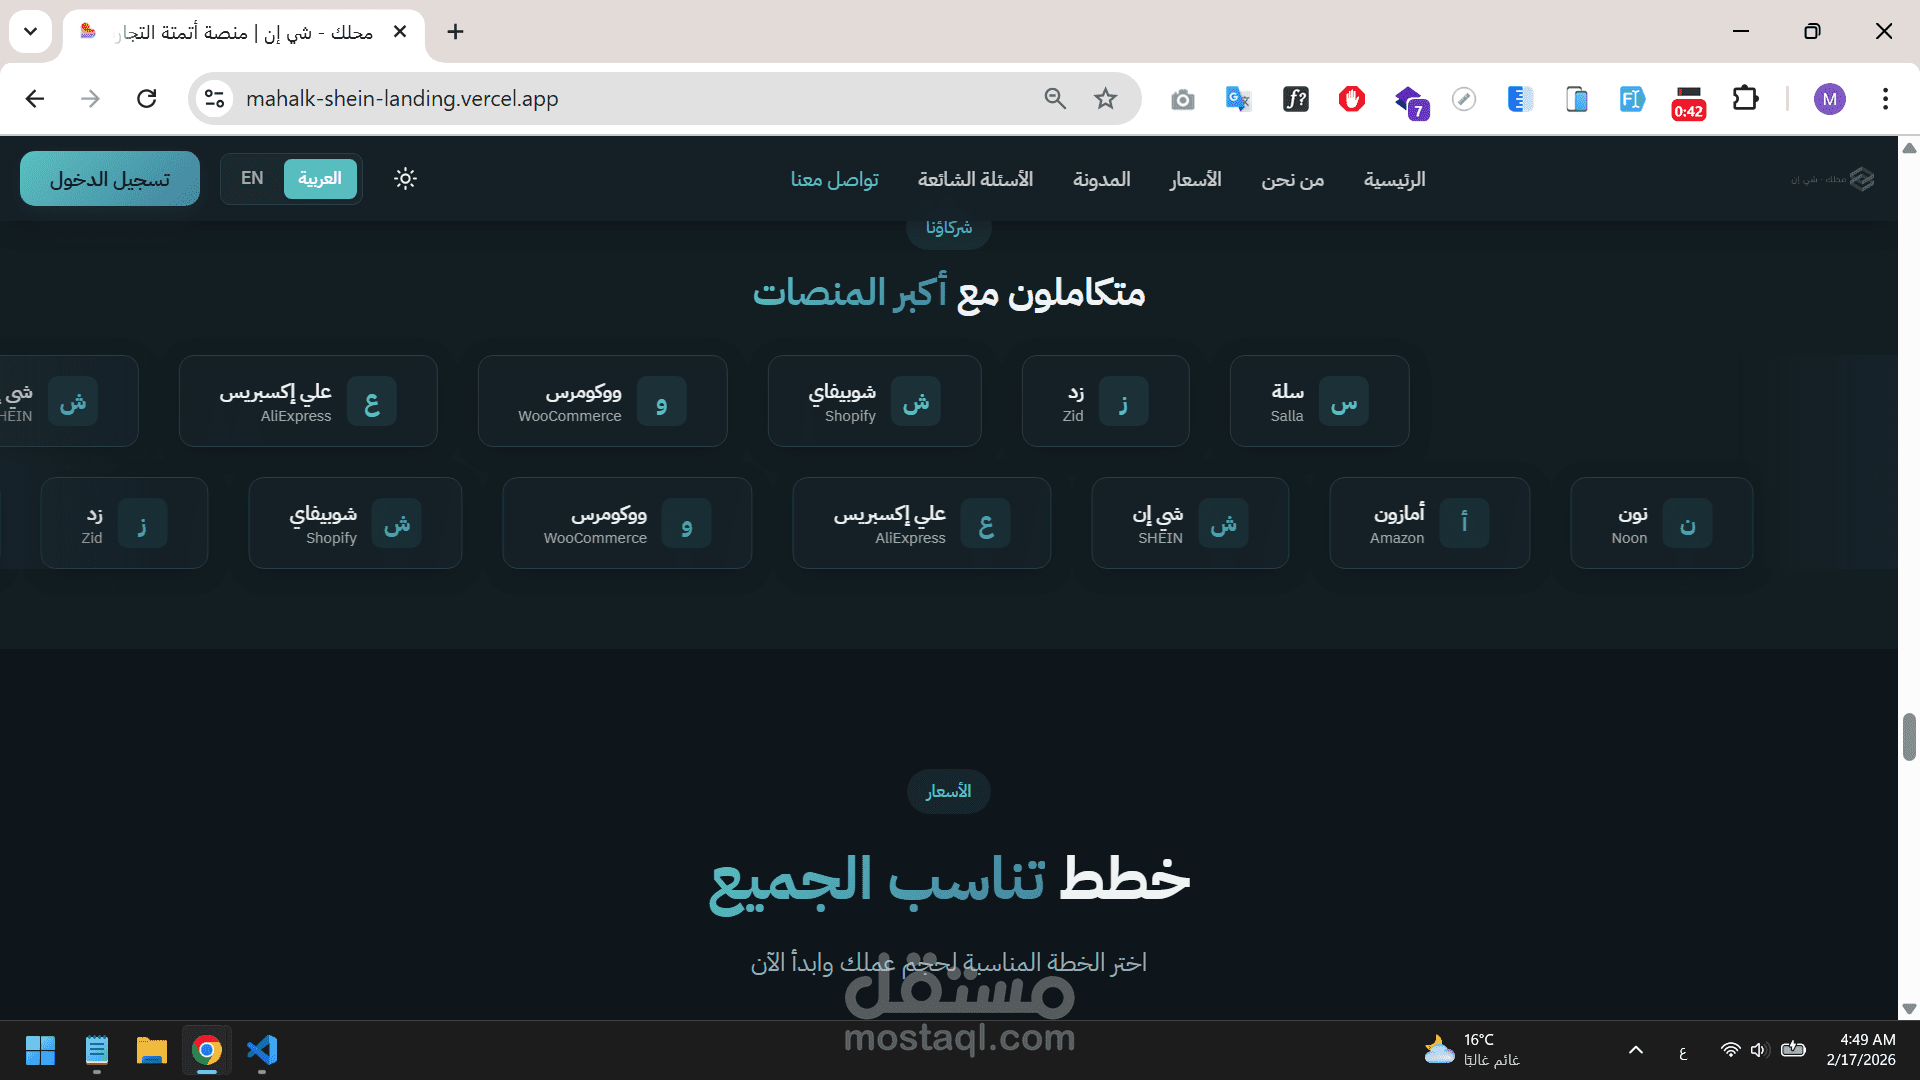Open Visual Studio Code from taskbar

262,1050
